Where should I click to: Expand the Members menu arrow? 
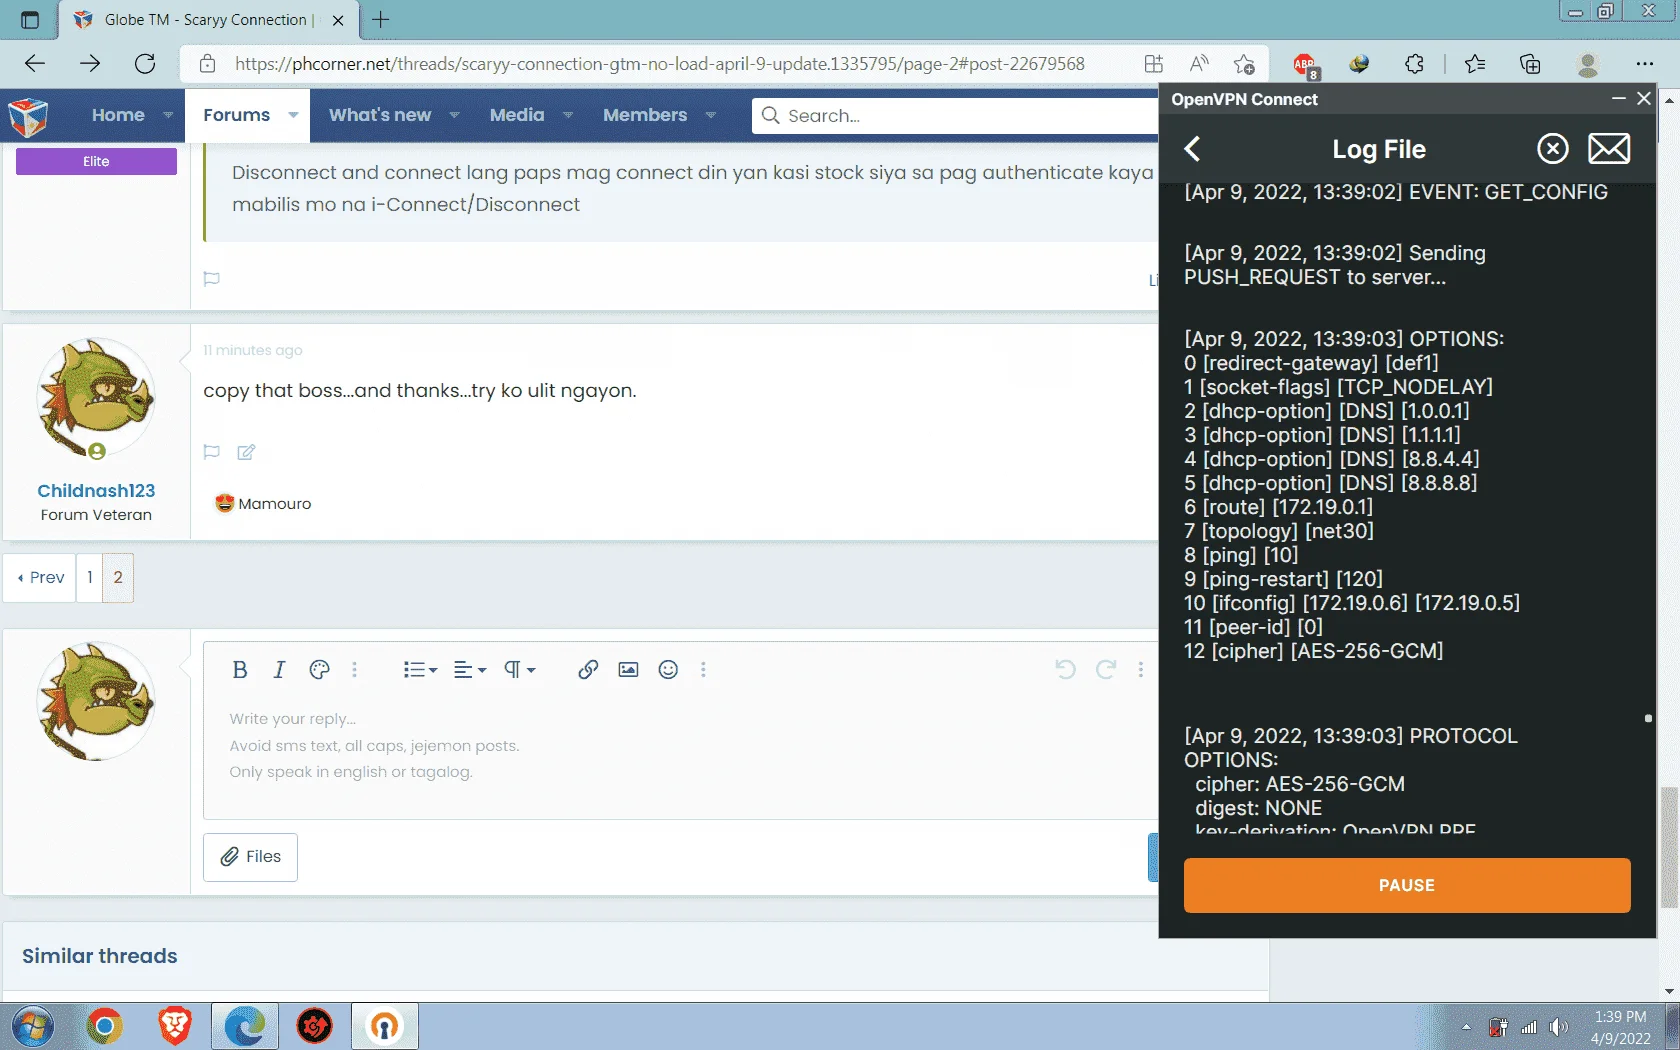[x=711, y=115]
